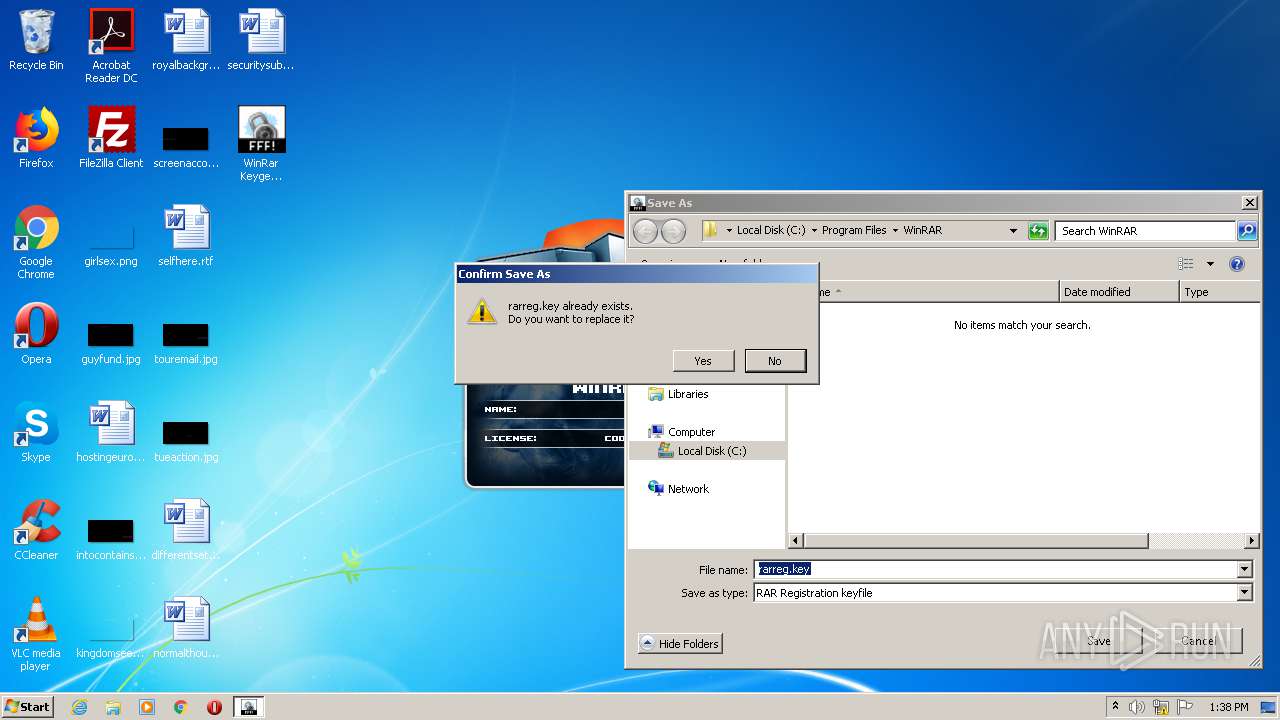1280x720 pixels.
Task: Launch Opera desktop shortcut
Action: 36,335
